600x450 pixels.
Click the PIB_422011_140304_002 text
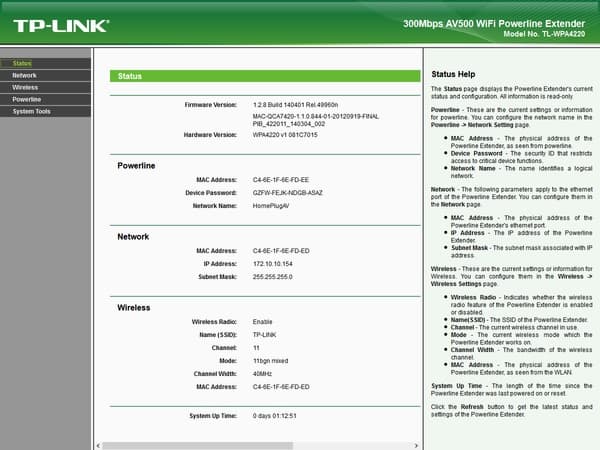click(x=289, y=124)
